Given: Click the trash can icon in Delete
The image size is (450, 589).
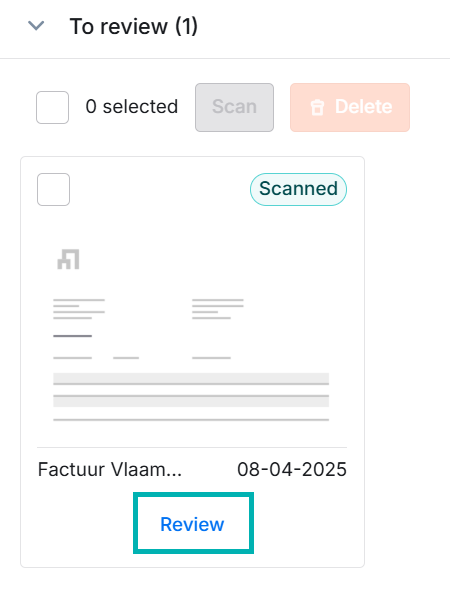Looking at the screenshot, I should tap(317, 107).
